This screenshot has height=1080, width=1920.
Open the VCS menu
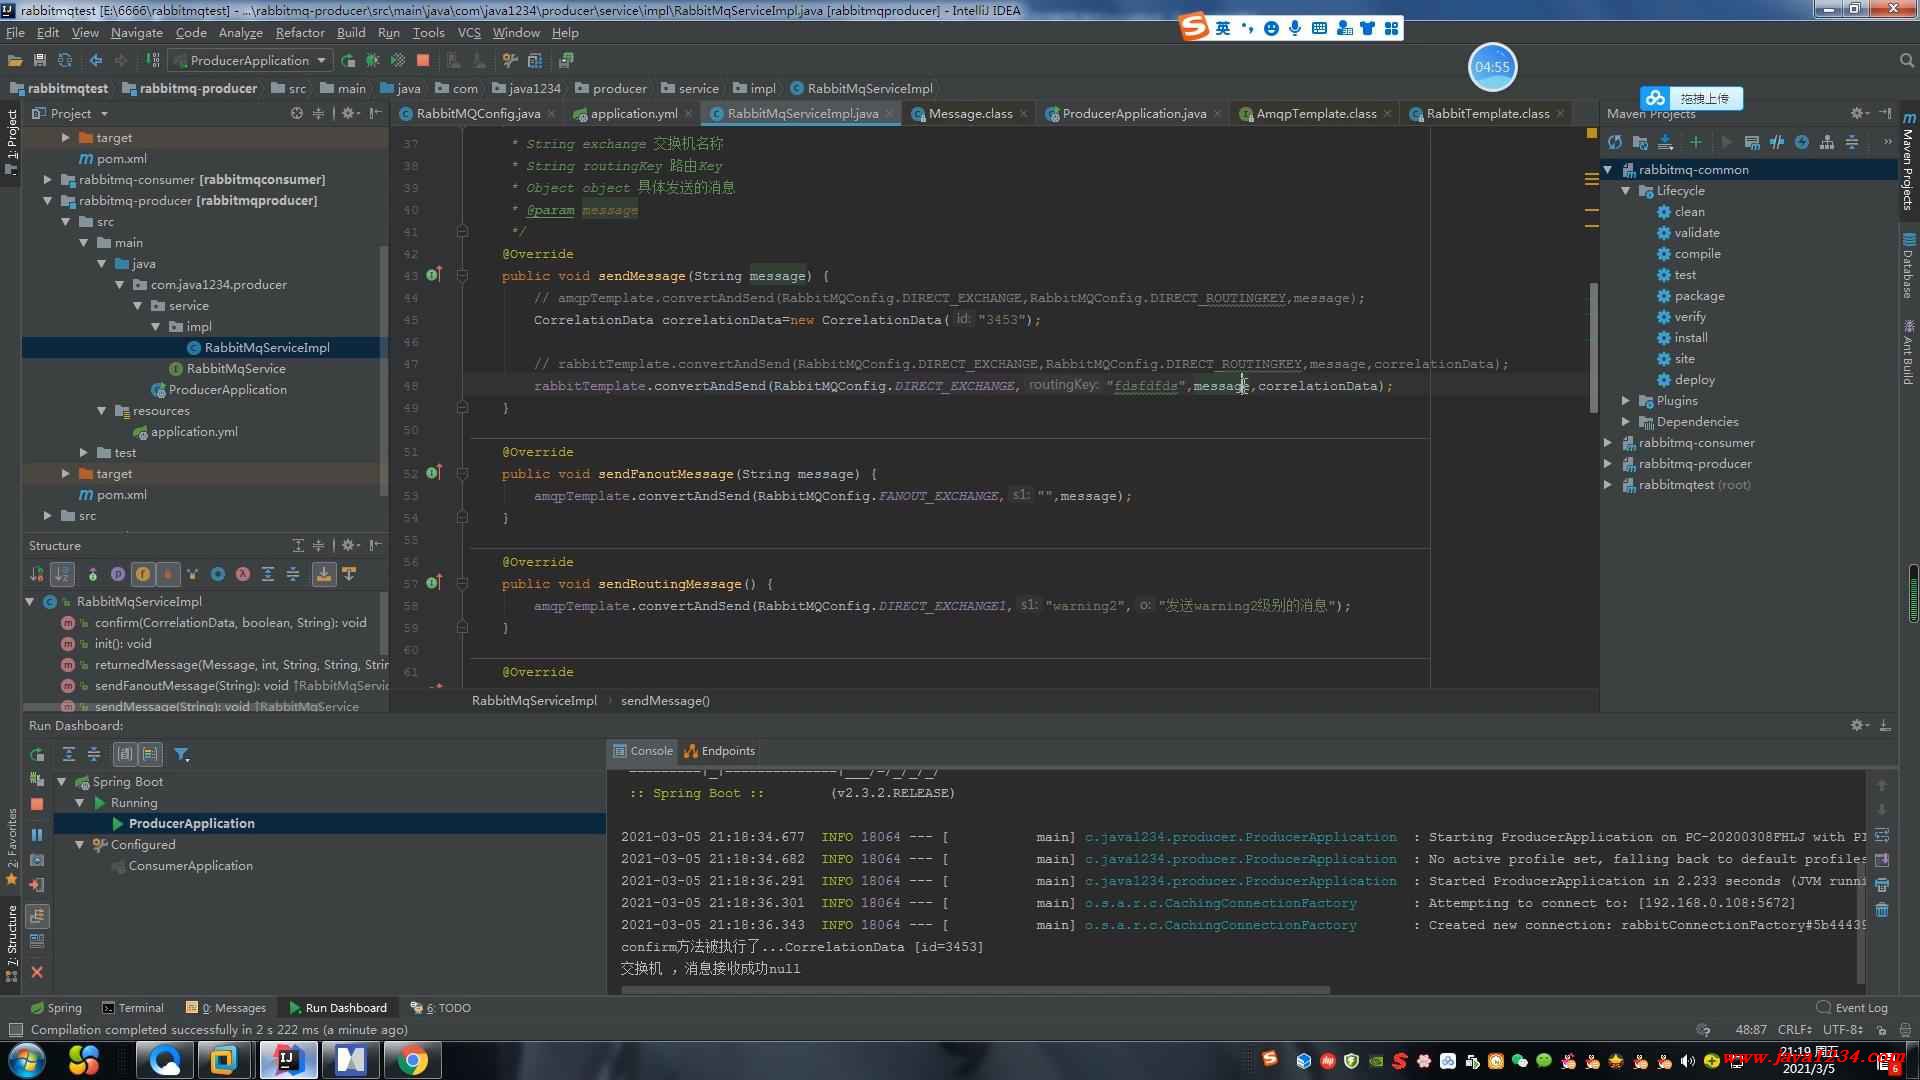pos(469,32)
